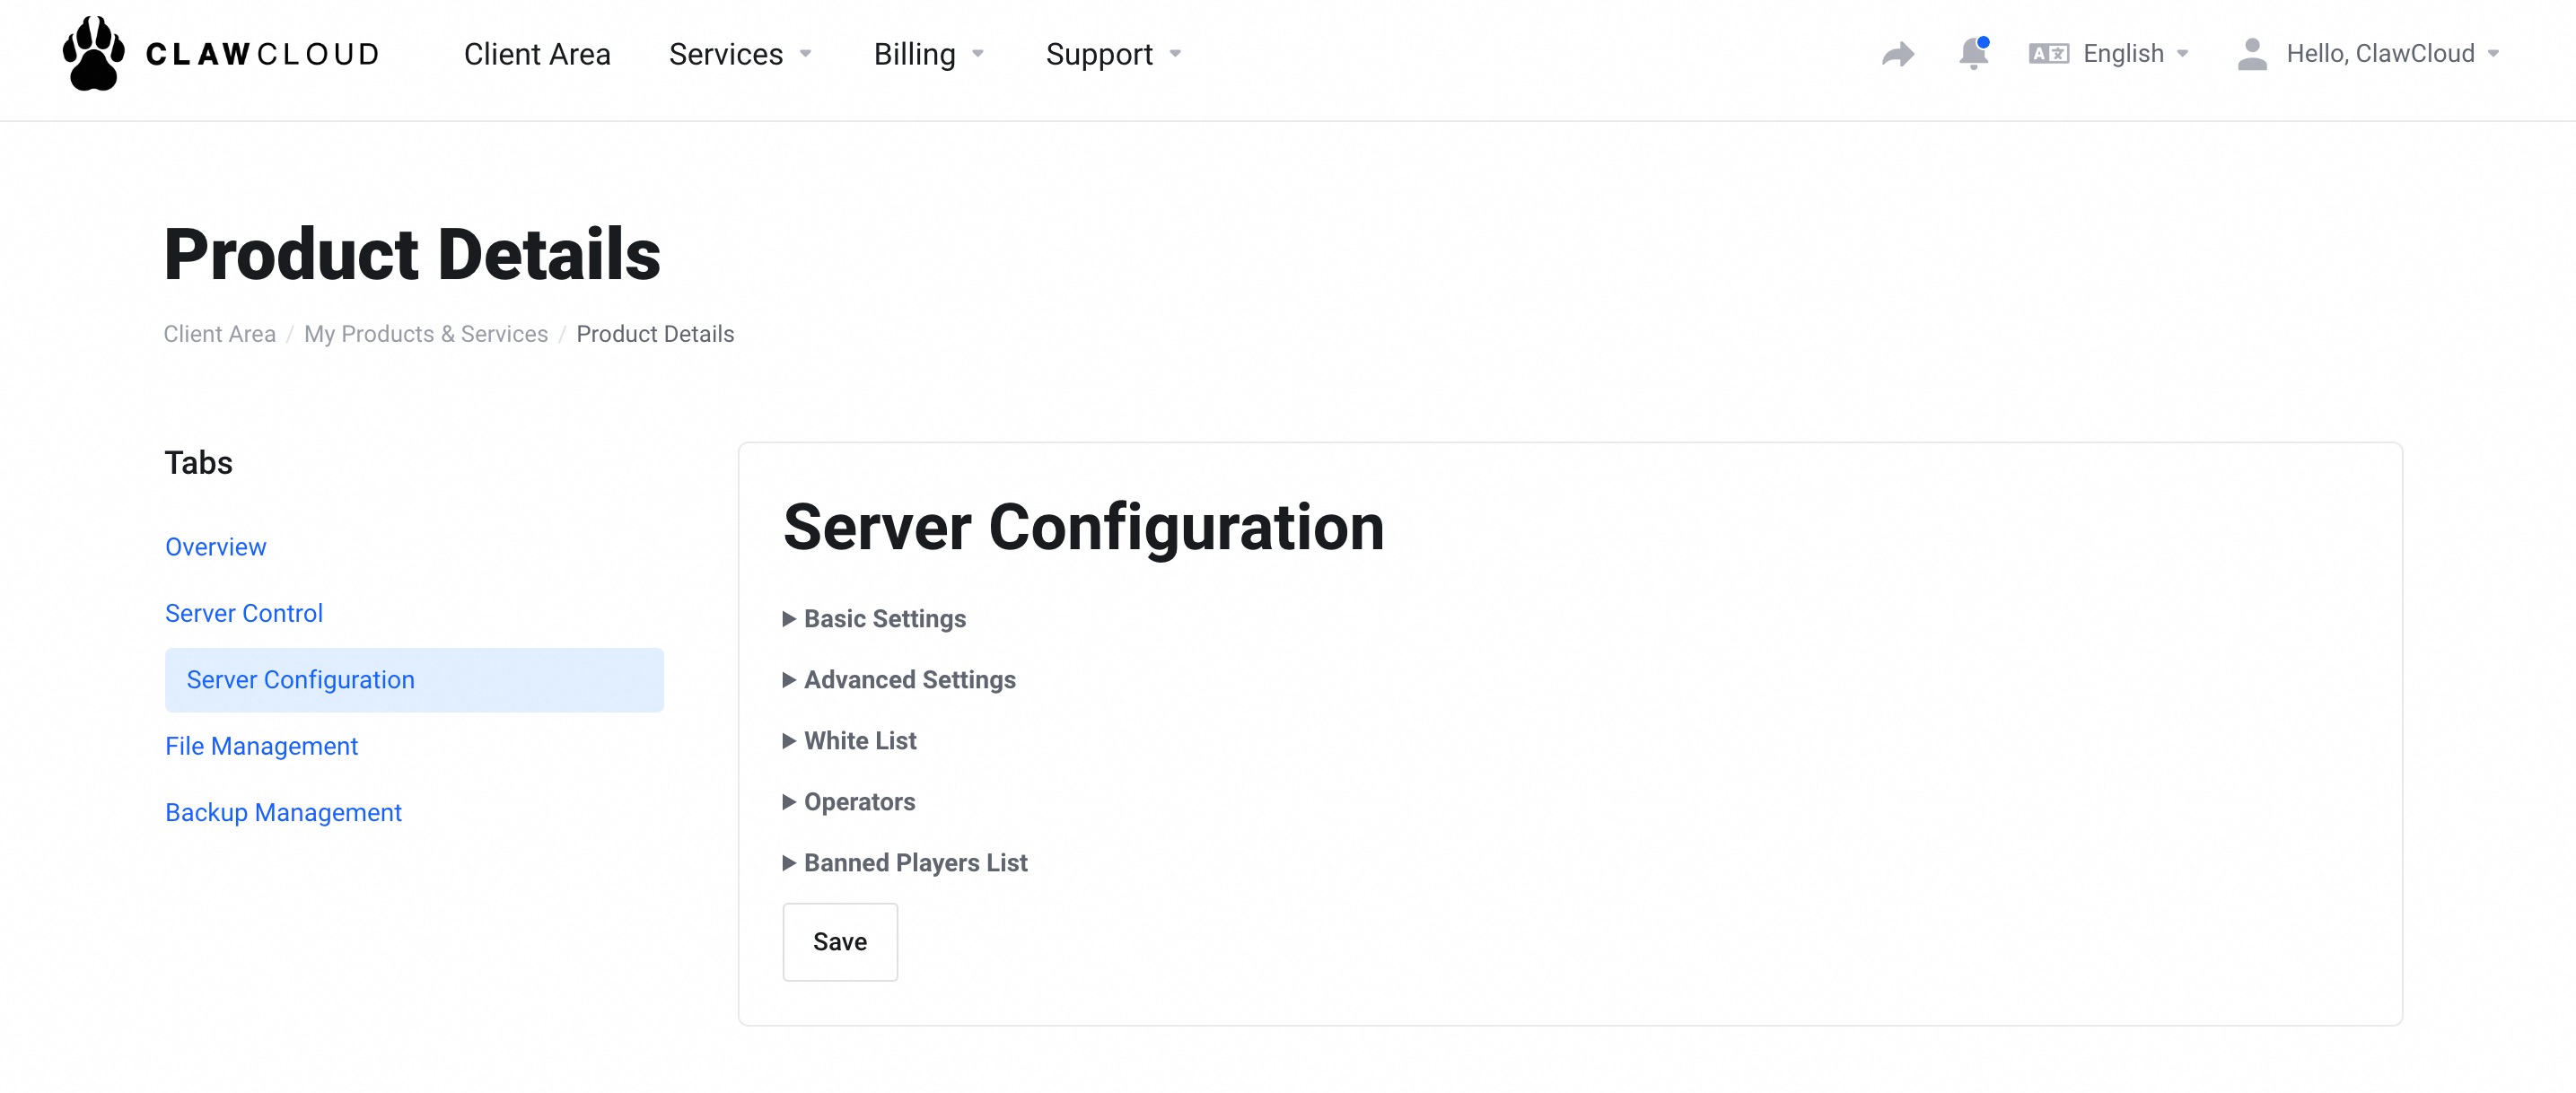
Task: Expand the White List section
Action: coord(859,741)
